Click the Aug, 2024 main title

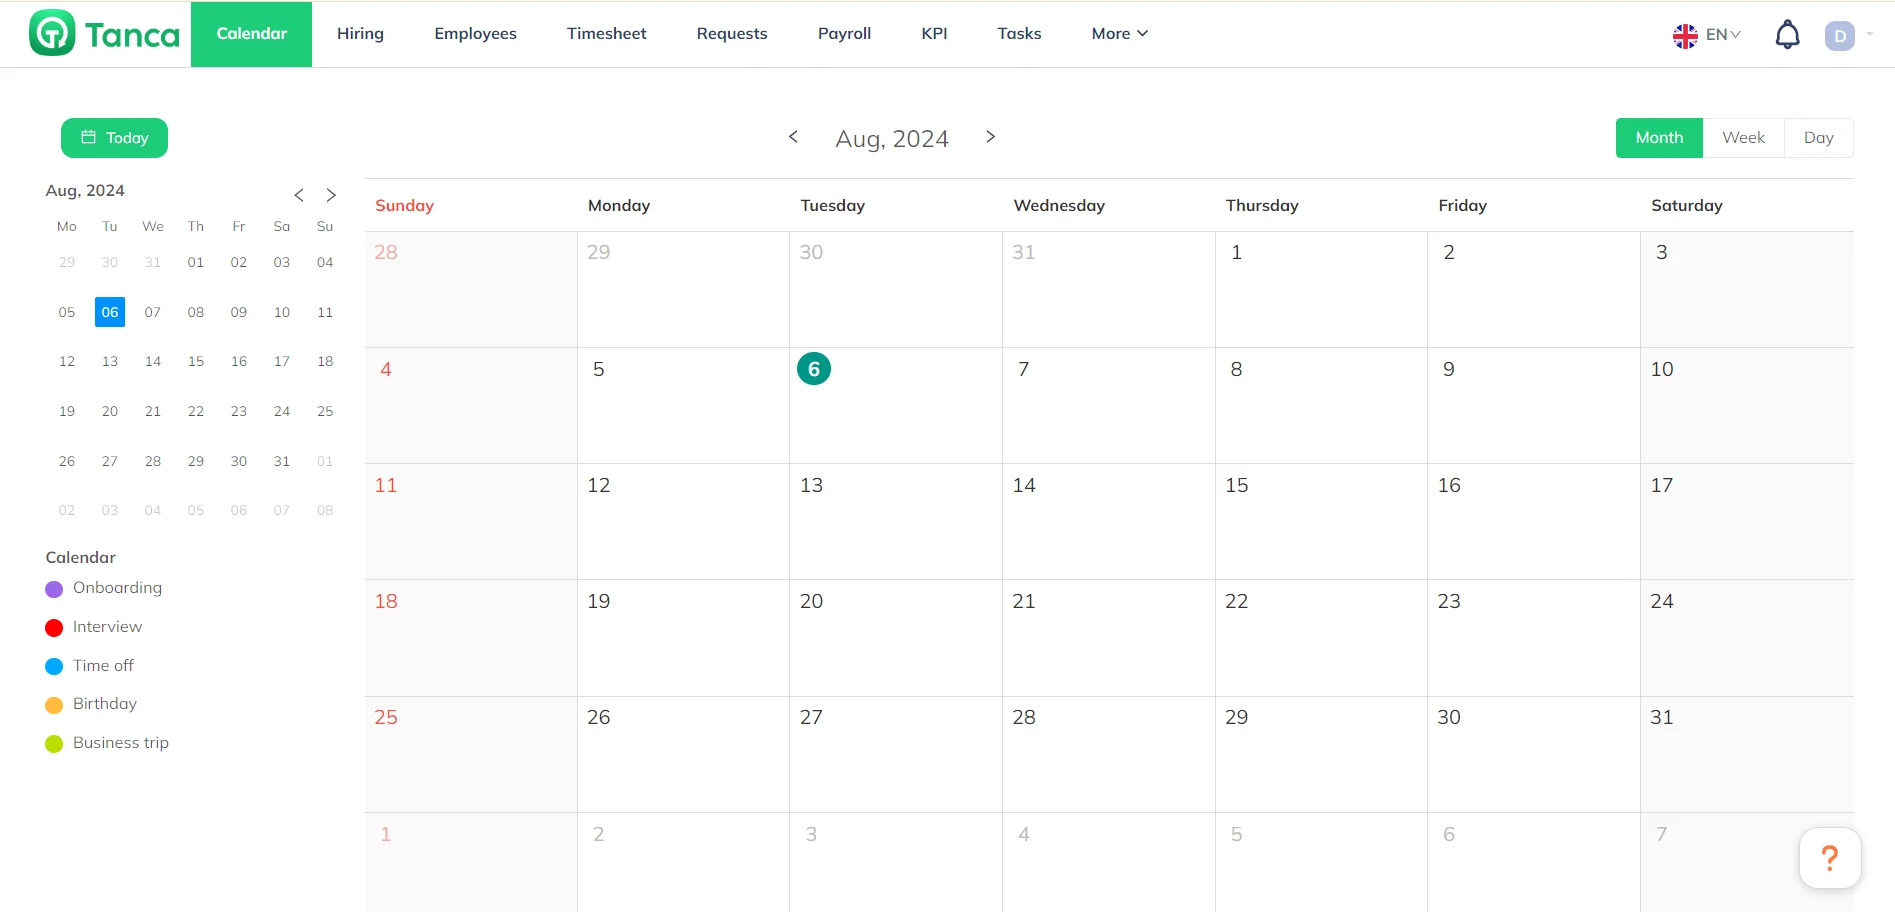pos(892,139)
